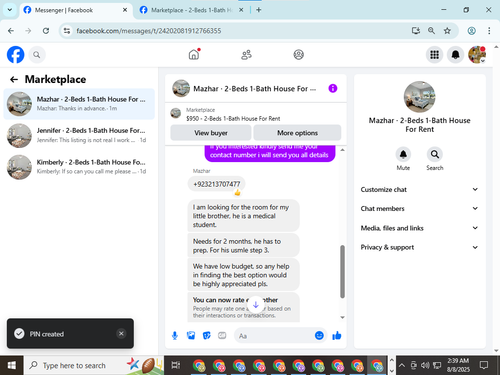
Task: Click 'You can now rate each other' notice
Action: 244,307
